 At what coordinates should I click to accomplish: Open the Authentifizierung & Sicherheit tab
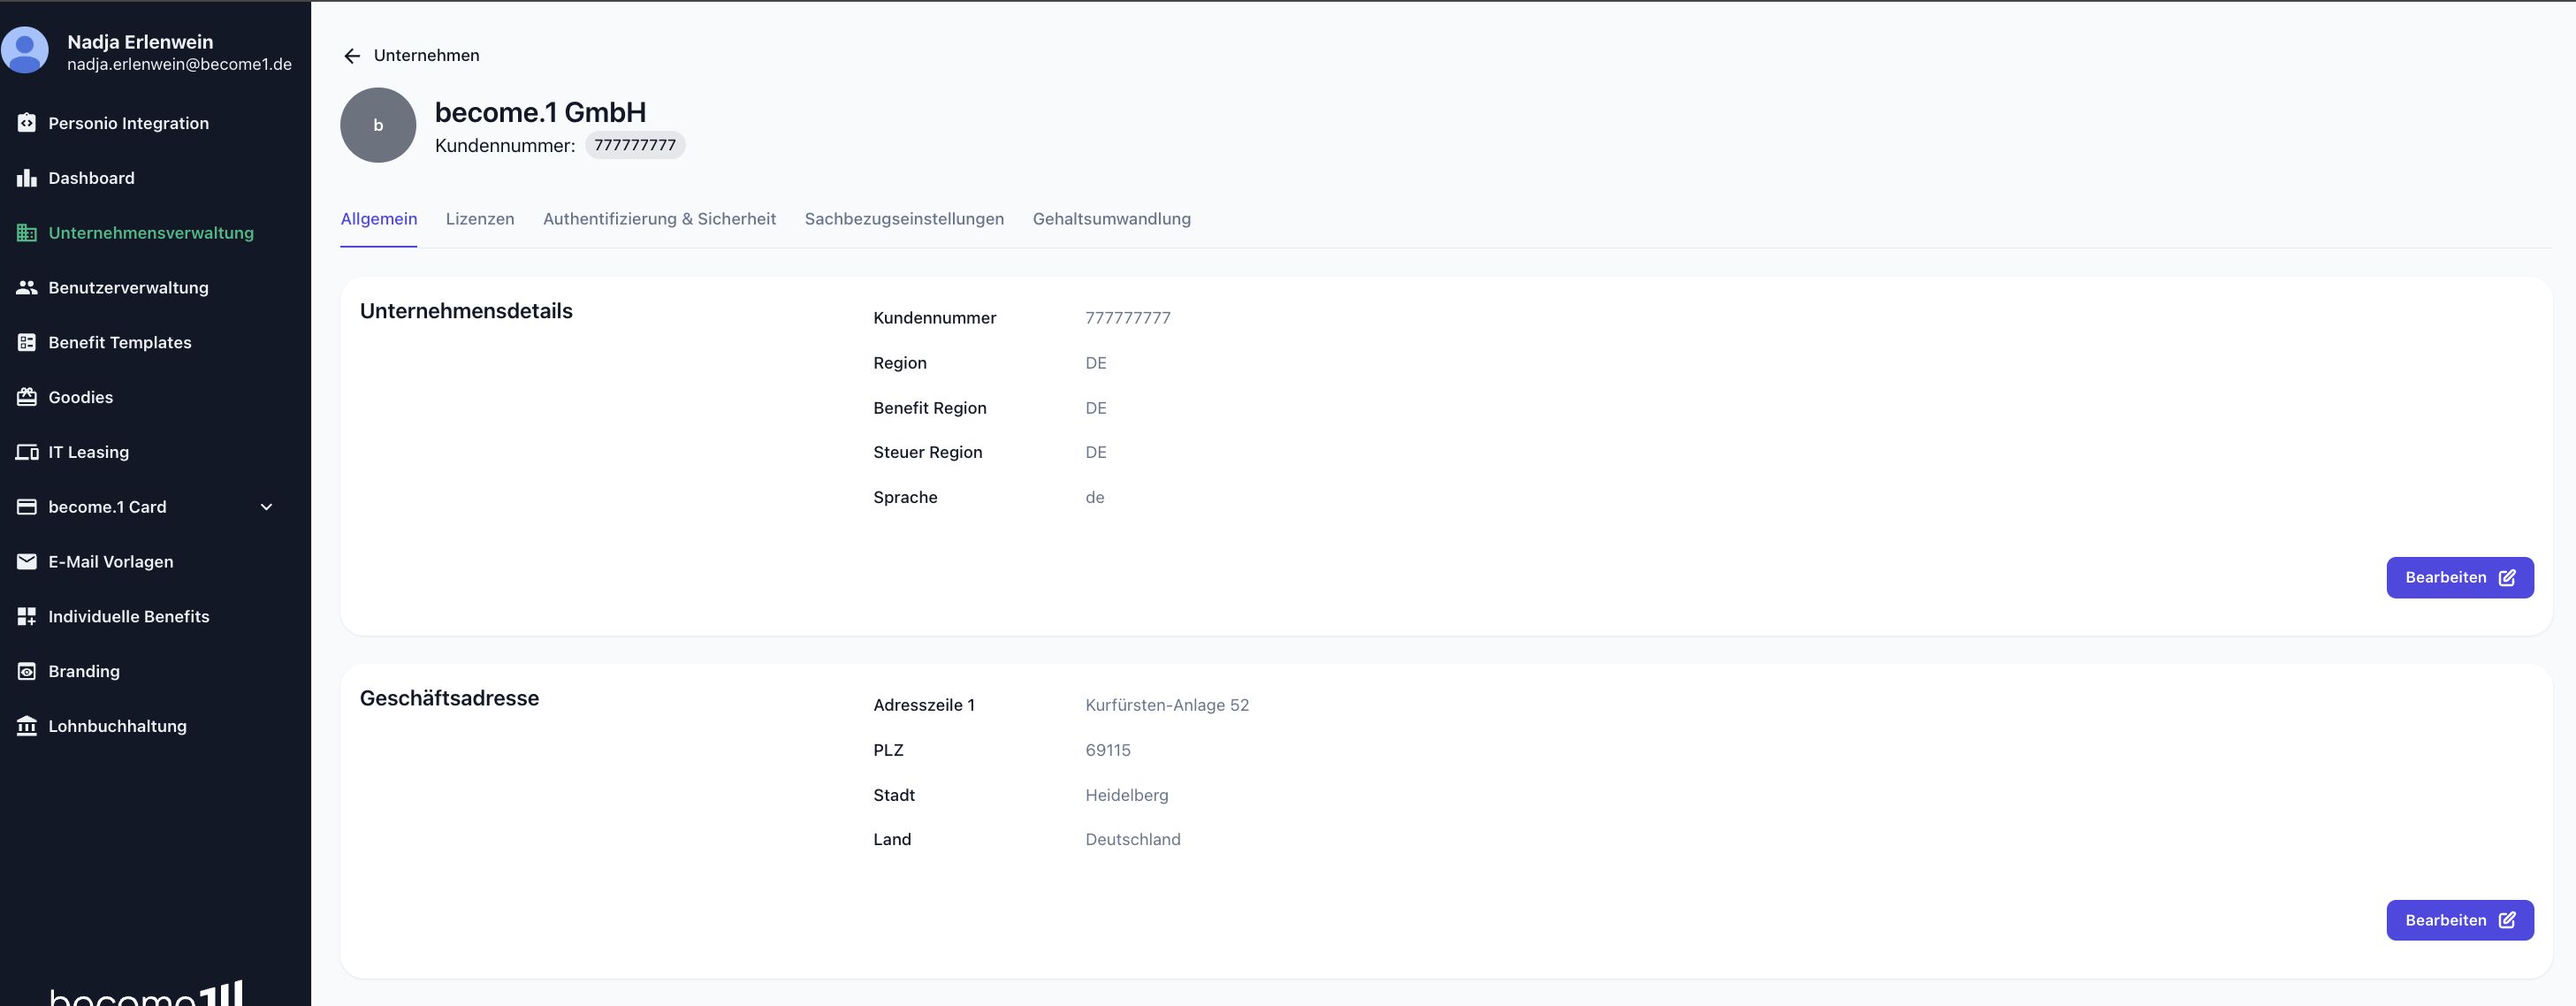coord(660,219)
